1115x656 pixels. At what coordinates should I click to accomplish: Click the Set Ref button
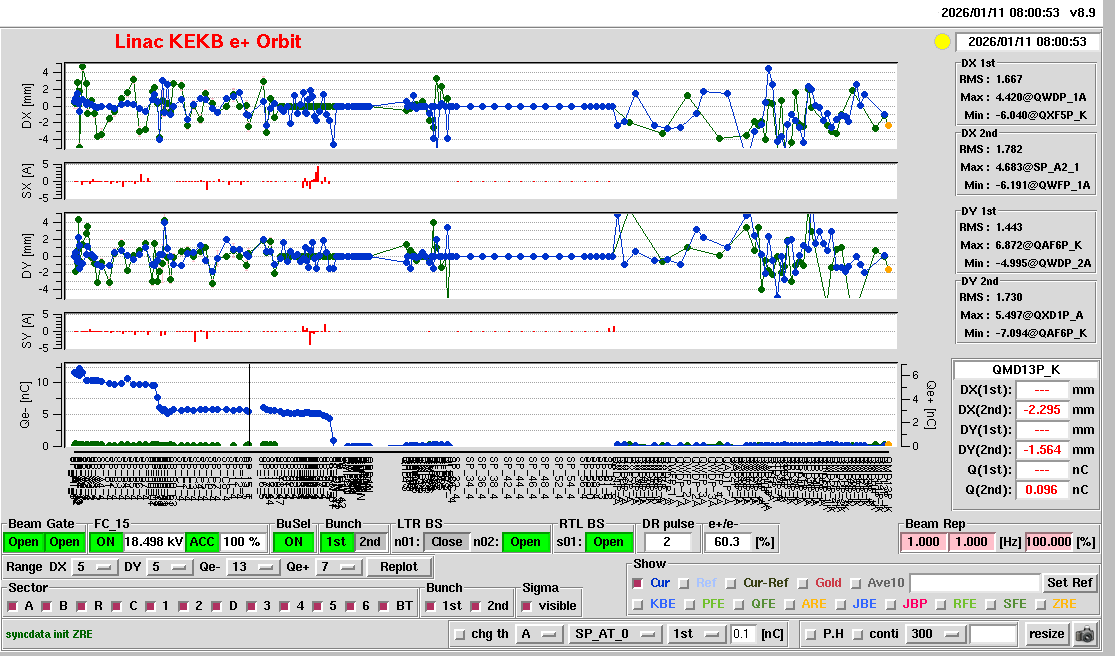1070,583
